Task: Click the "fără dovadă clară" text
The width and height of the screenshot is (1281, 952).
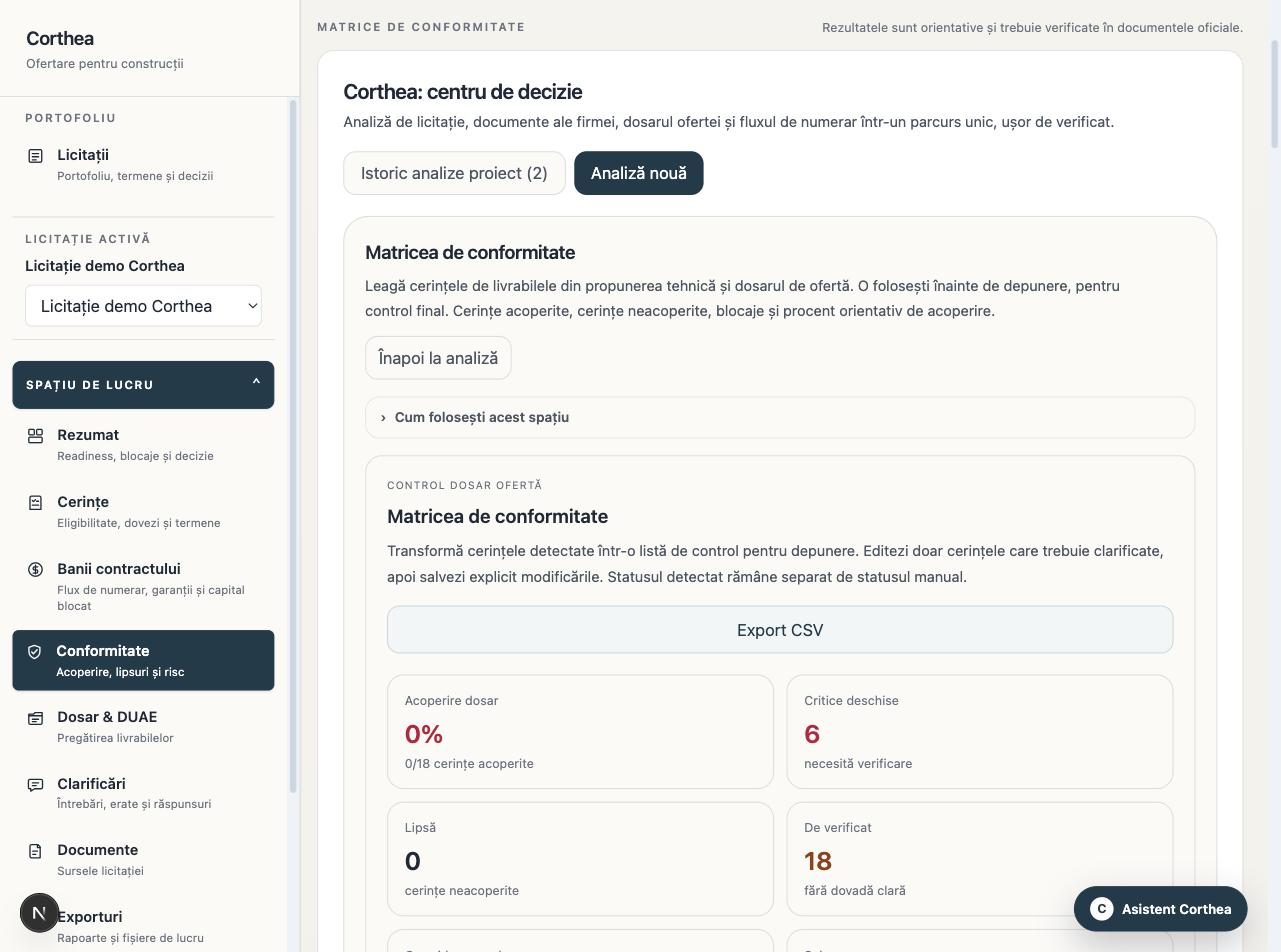Action: pos(855,891)
